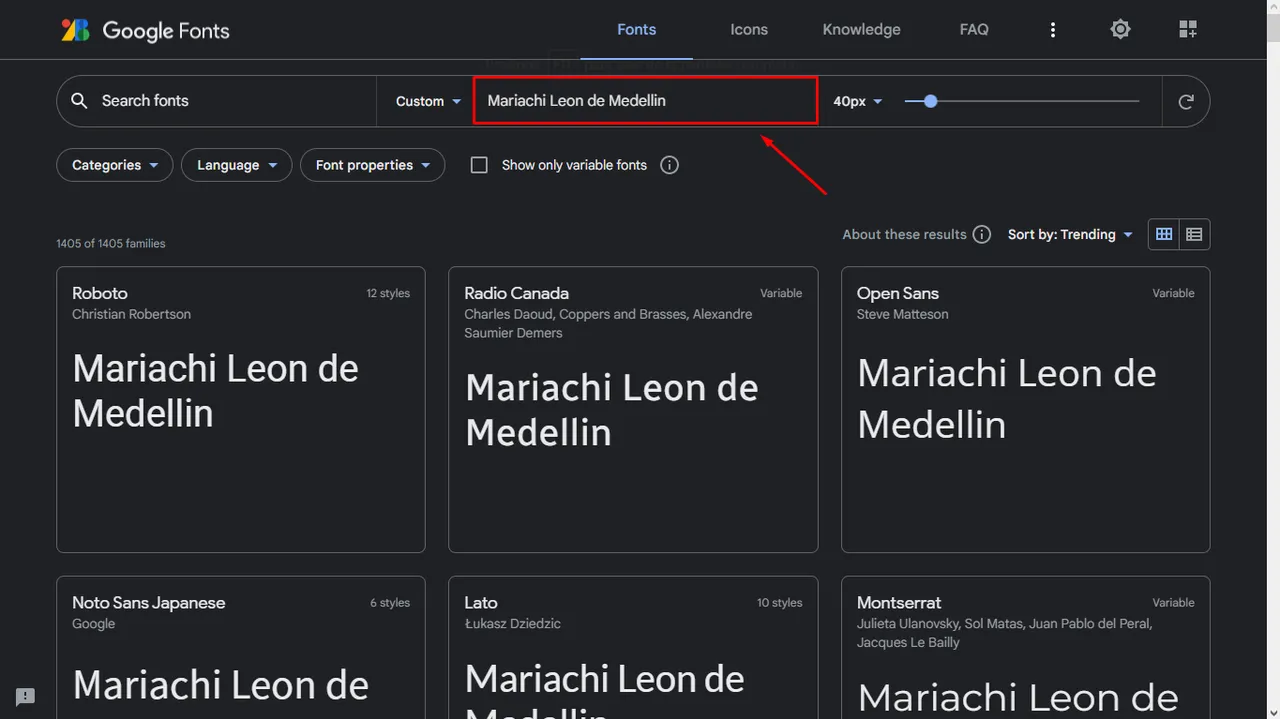Click the Montserrat designers text
This screenshot has height=719, width=1280.
(1005, 633)
